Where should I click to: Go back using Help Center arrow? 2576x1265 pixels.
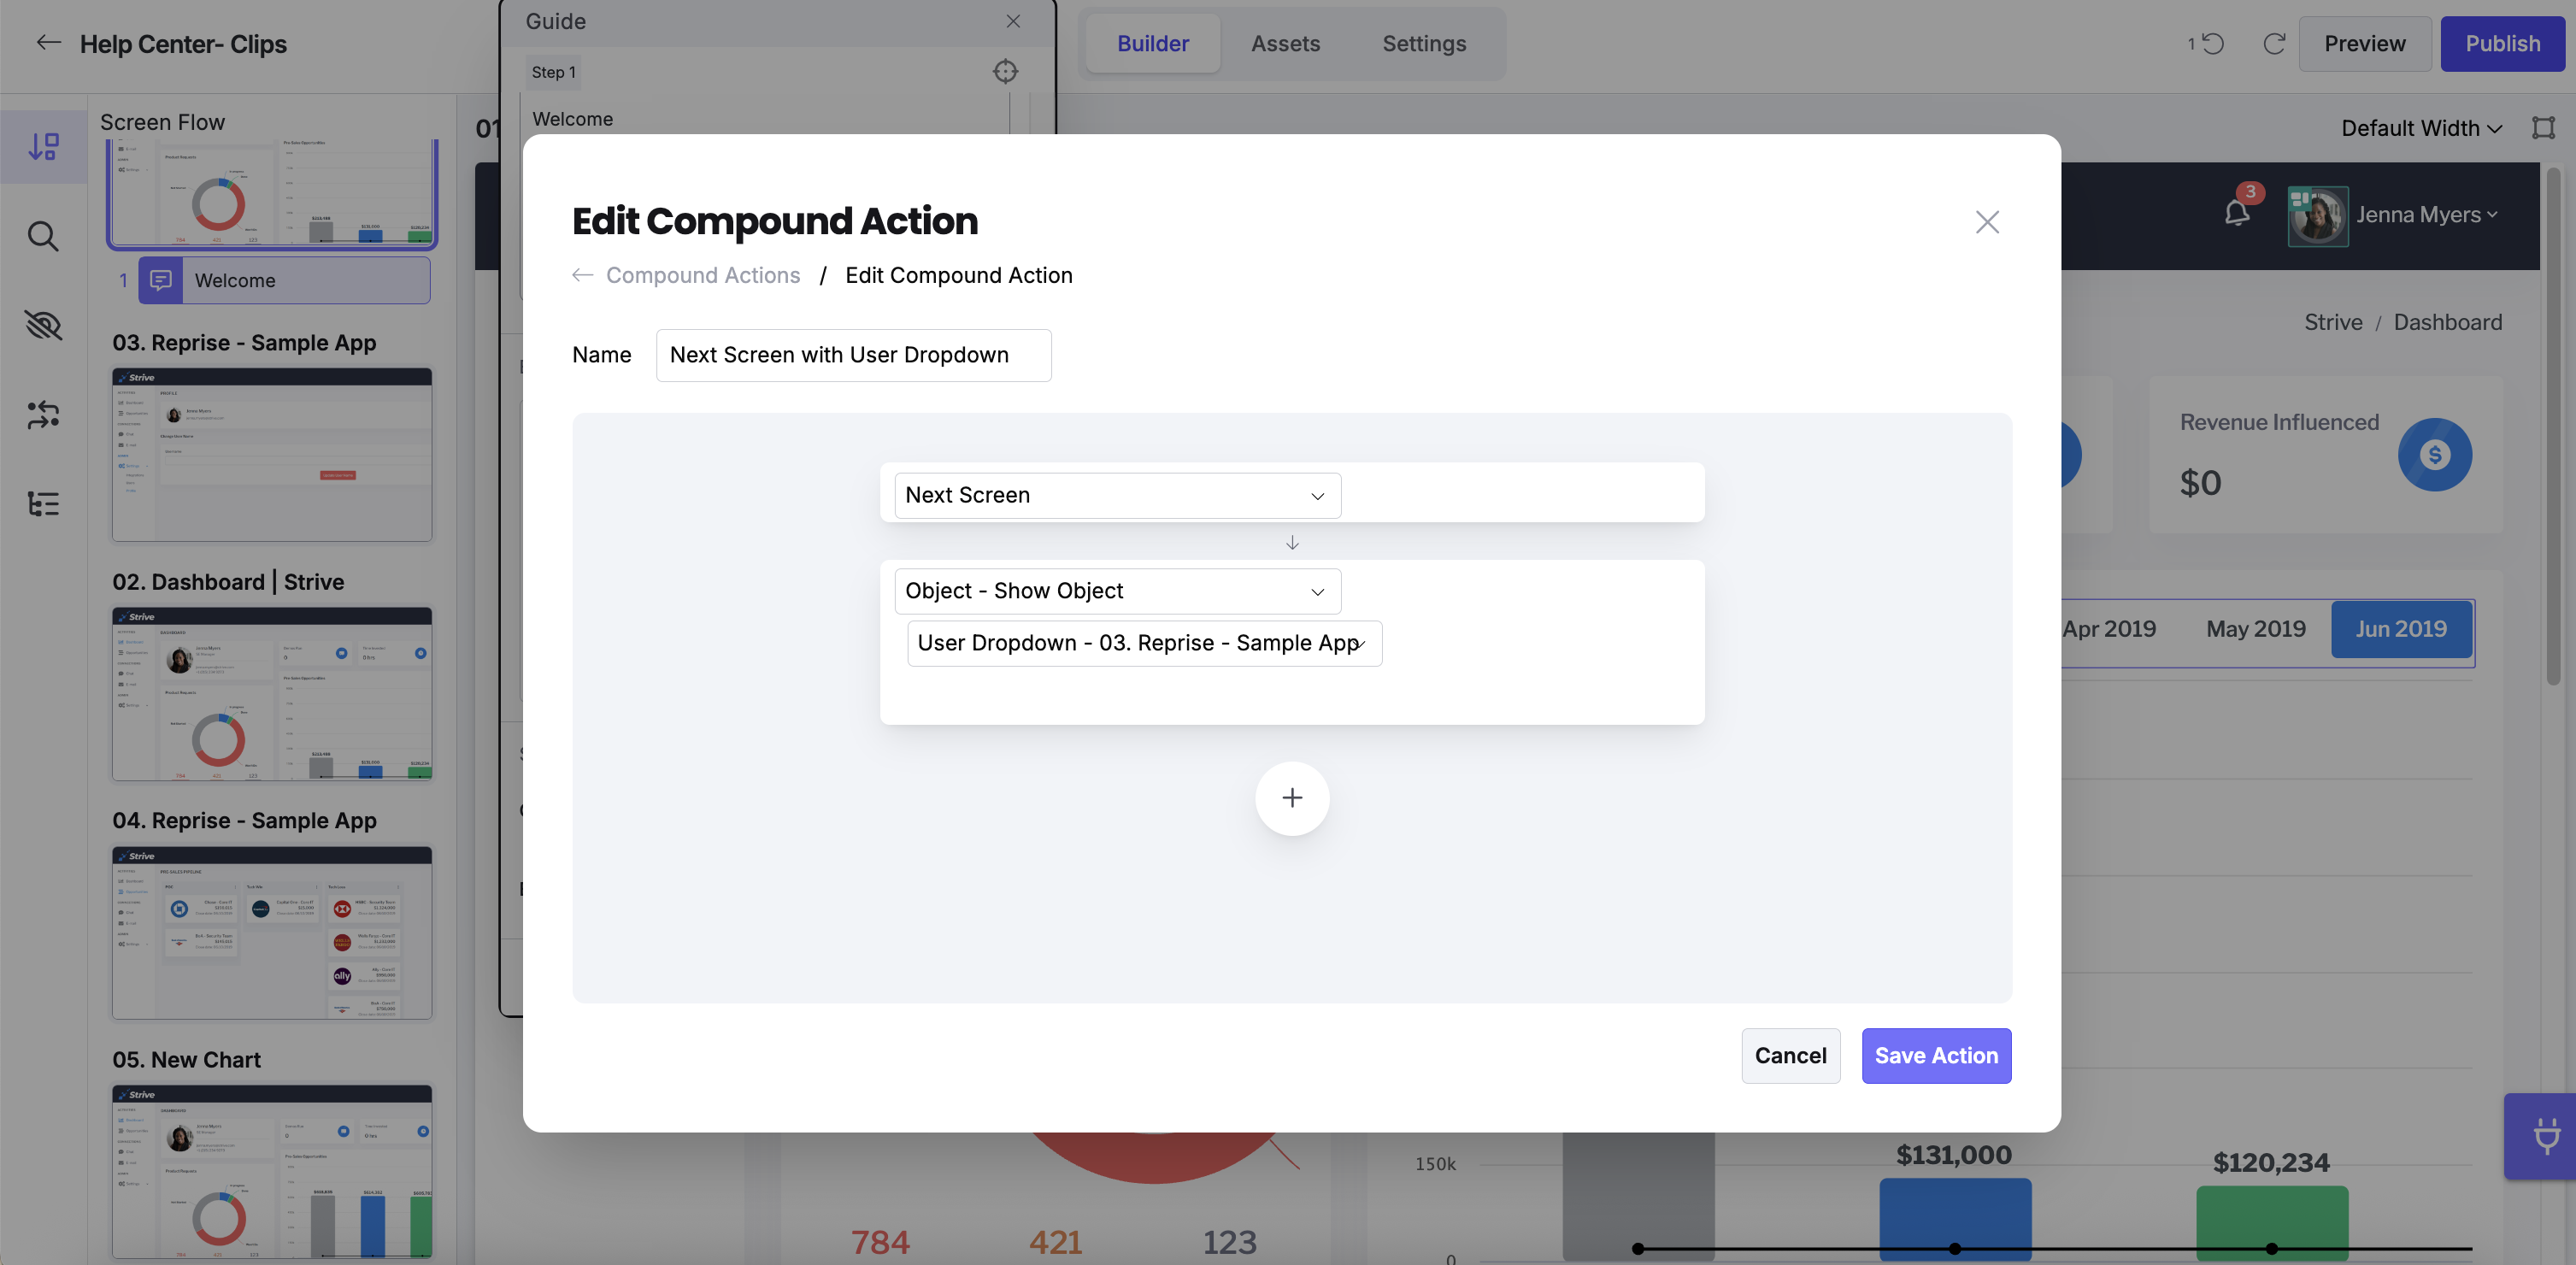[x=48, y=43]
